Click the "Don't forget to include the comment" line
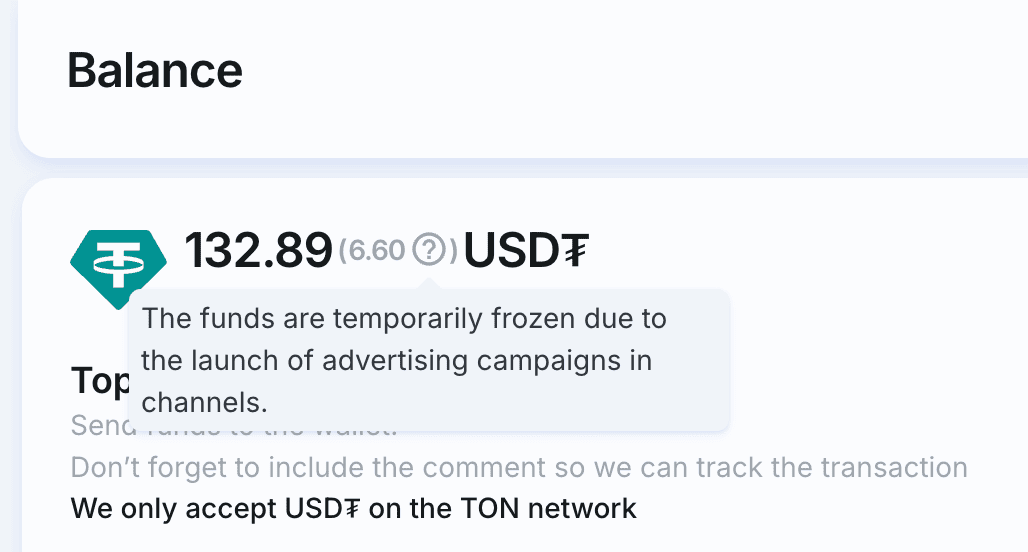 (518, 467)
